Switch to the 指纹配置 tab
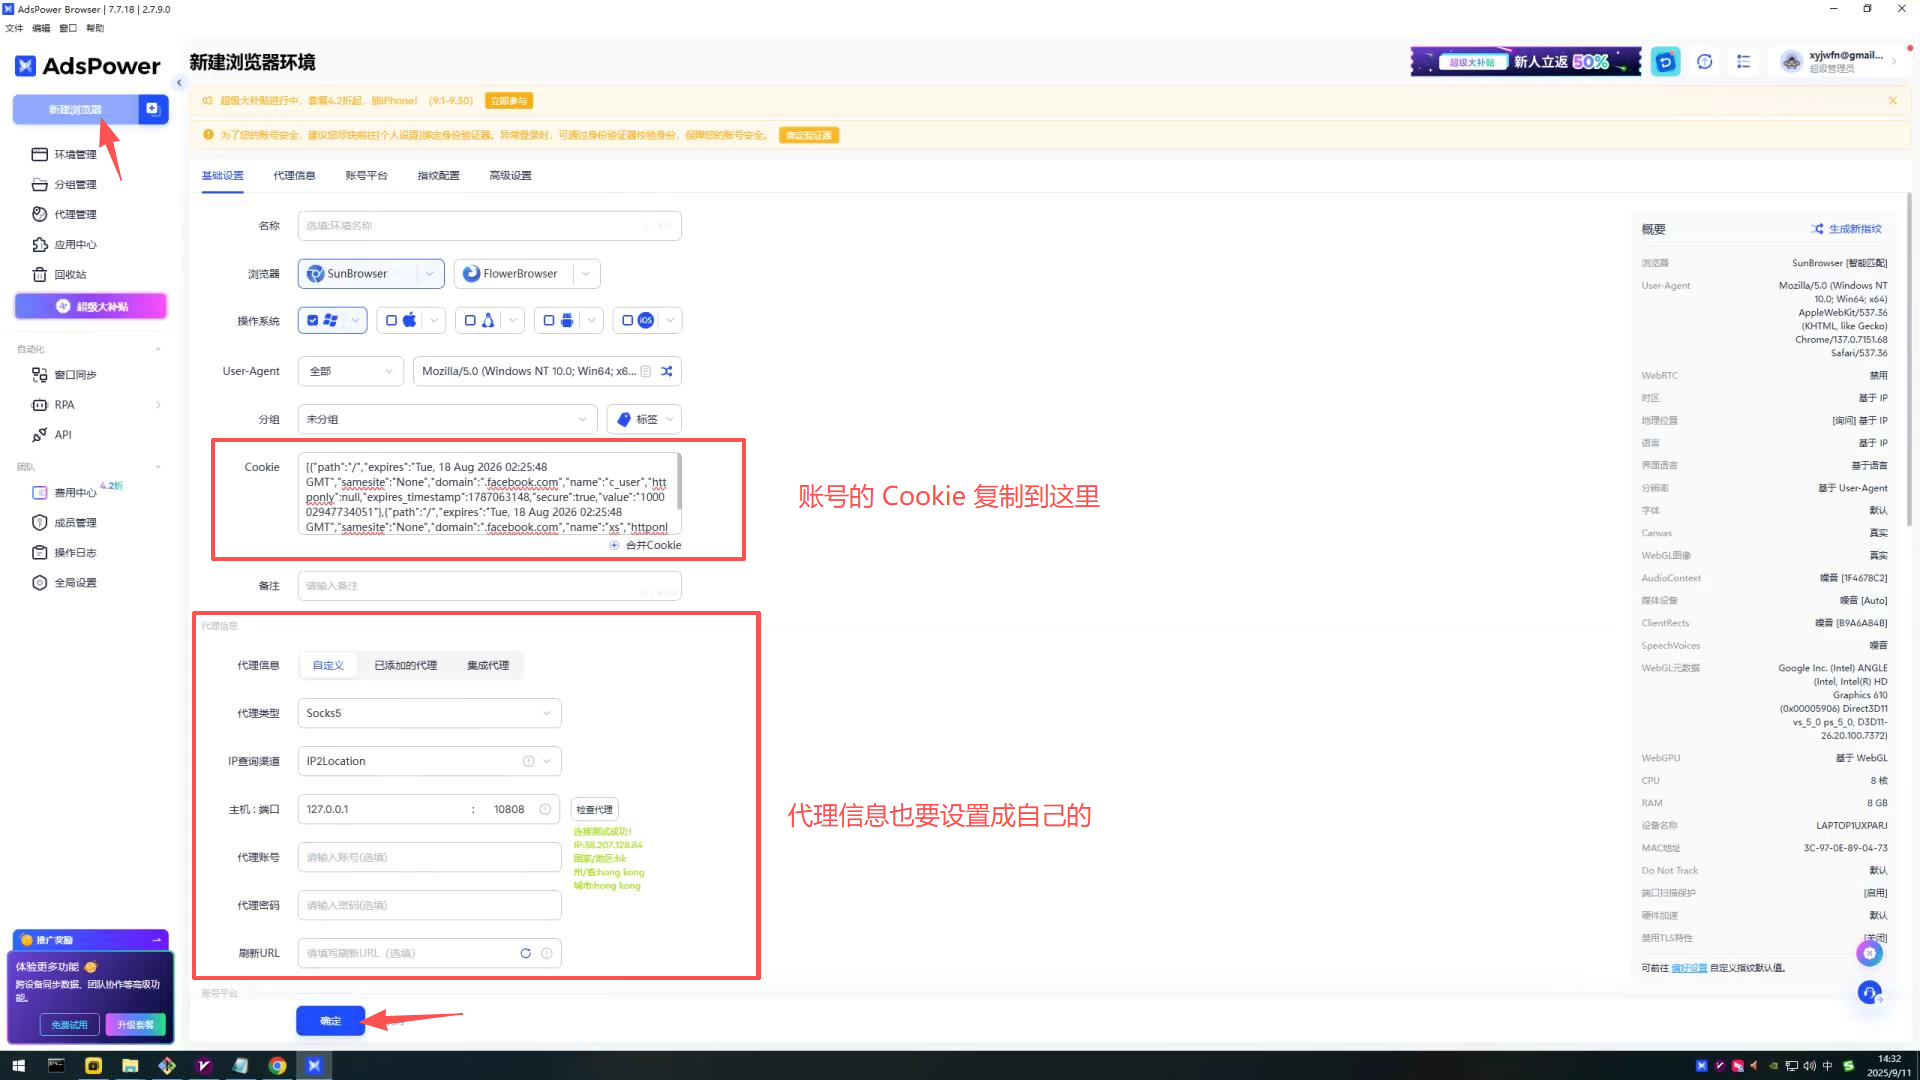 point(438,175)
